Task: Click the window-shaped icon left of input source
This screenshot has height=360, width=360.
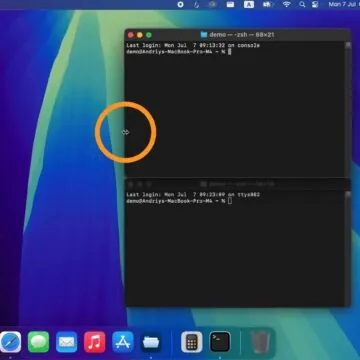Action: [x=230, y=4]
